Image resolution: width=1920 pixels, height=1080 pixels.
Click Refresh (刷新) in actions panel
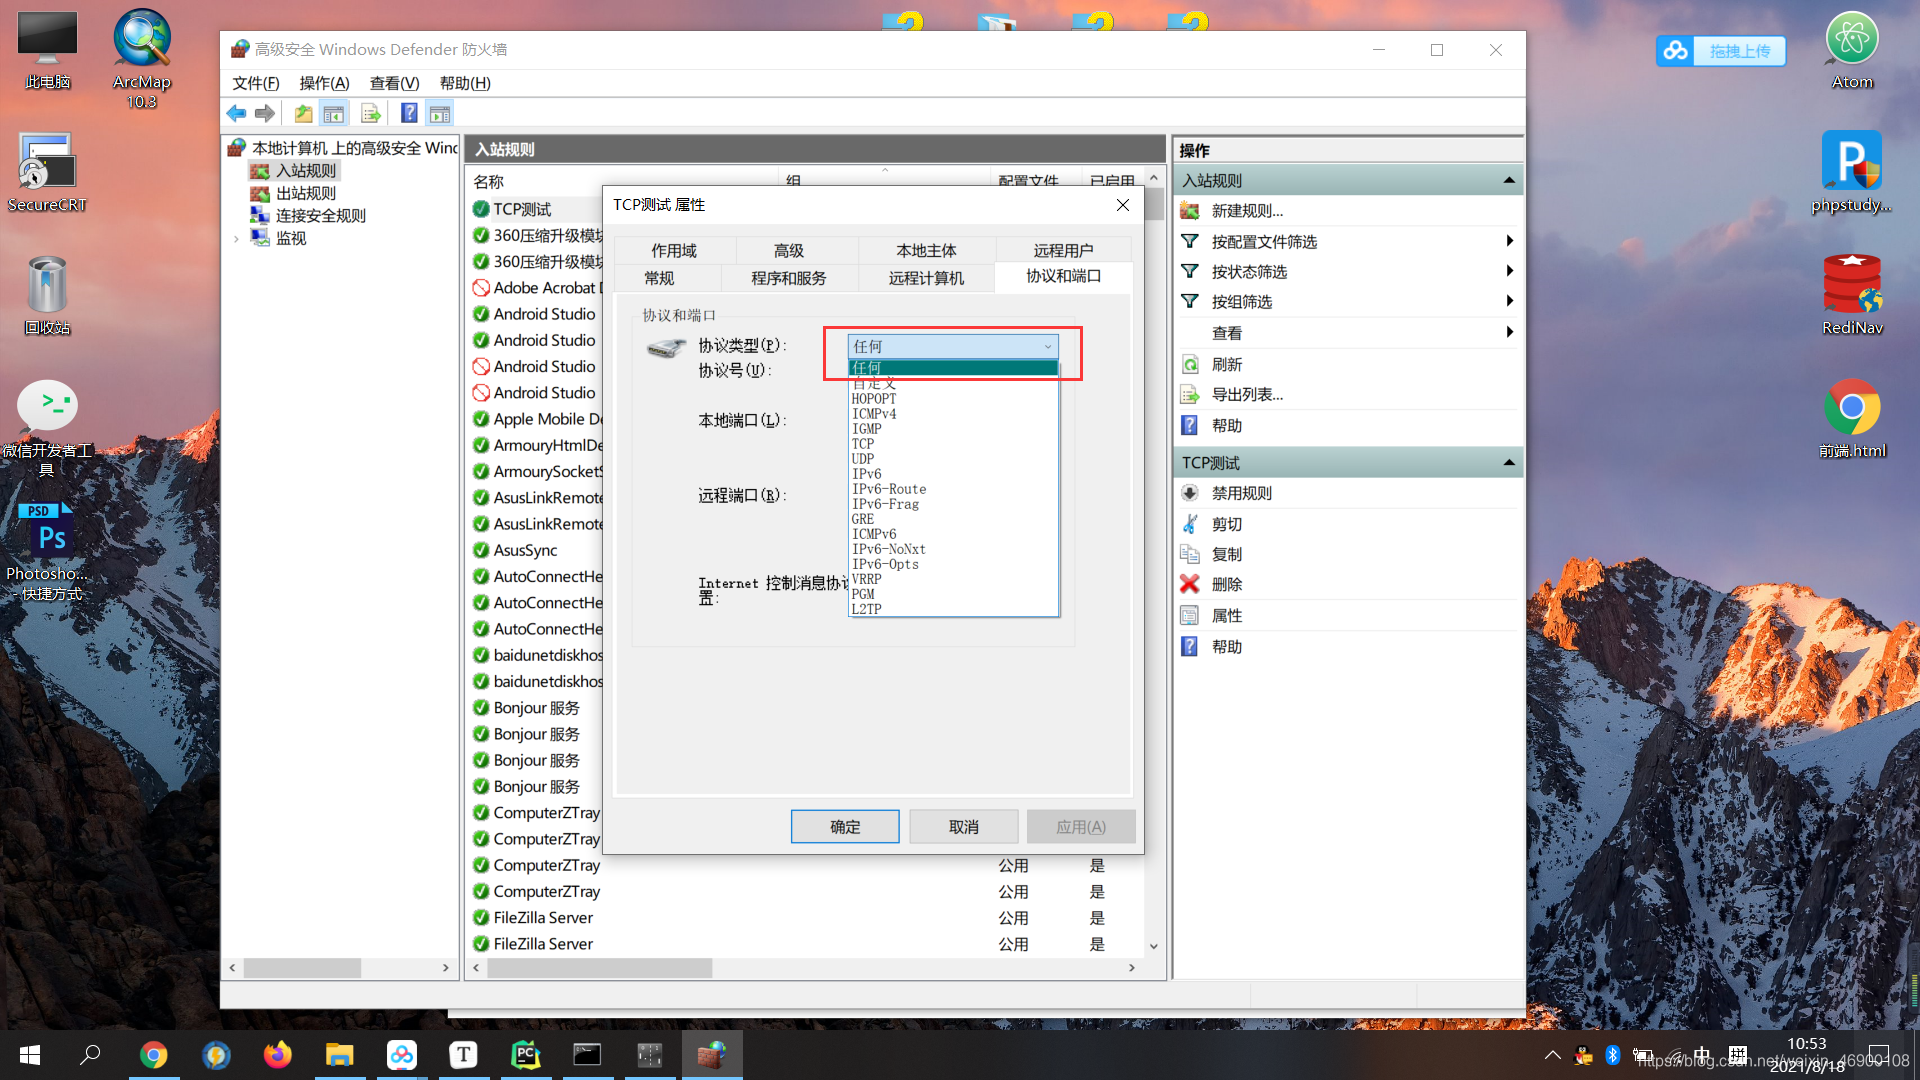coord(1226,365)
